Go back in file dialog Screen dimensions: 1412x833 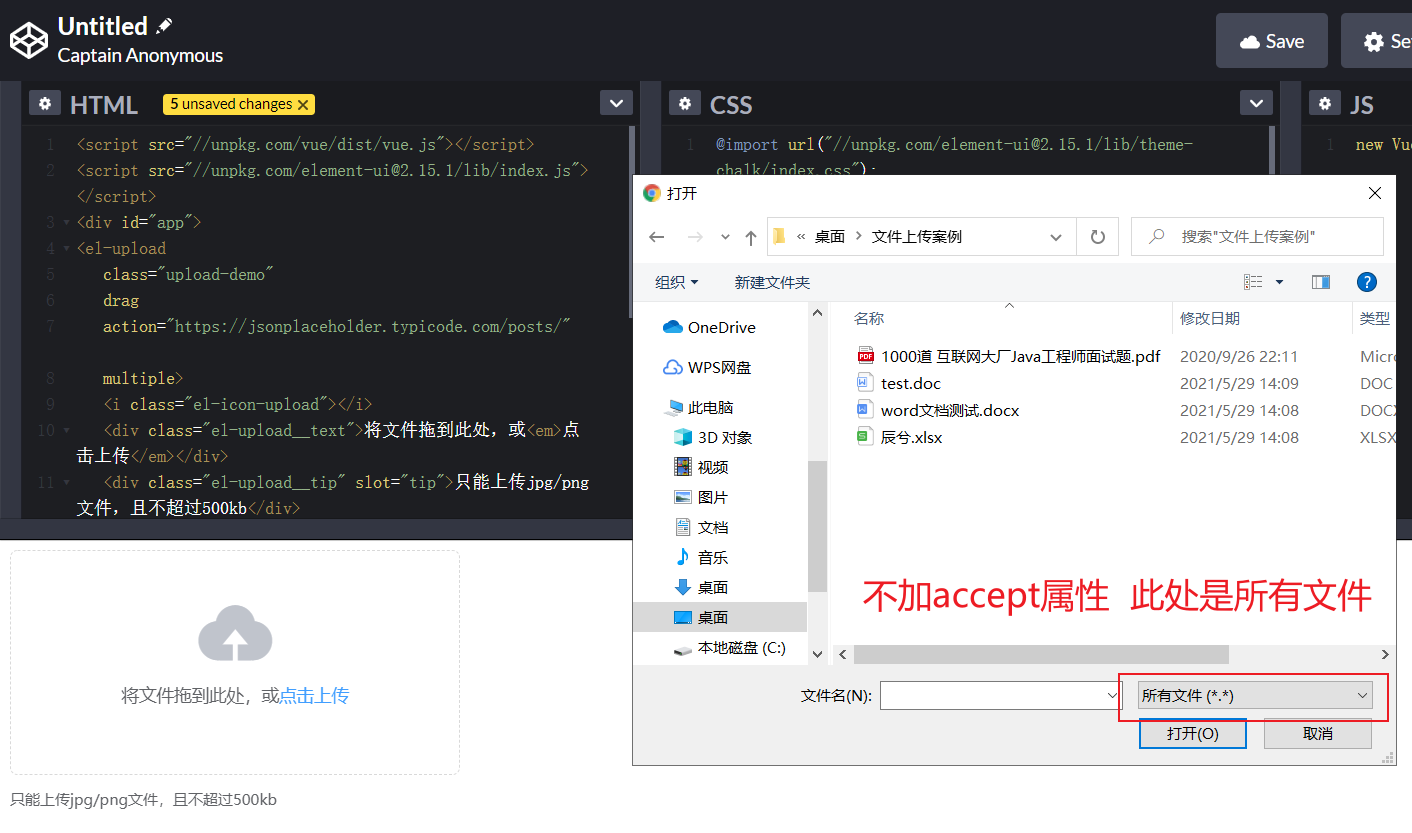tap(657, 237)
